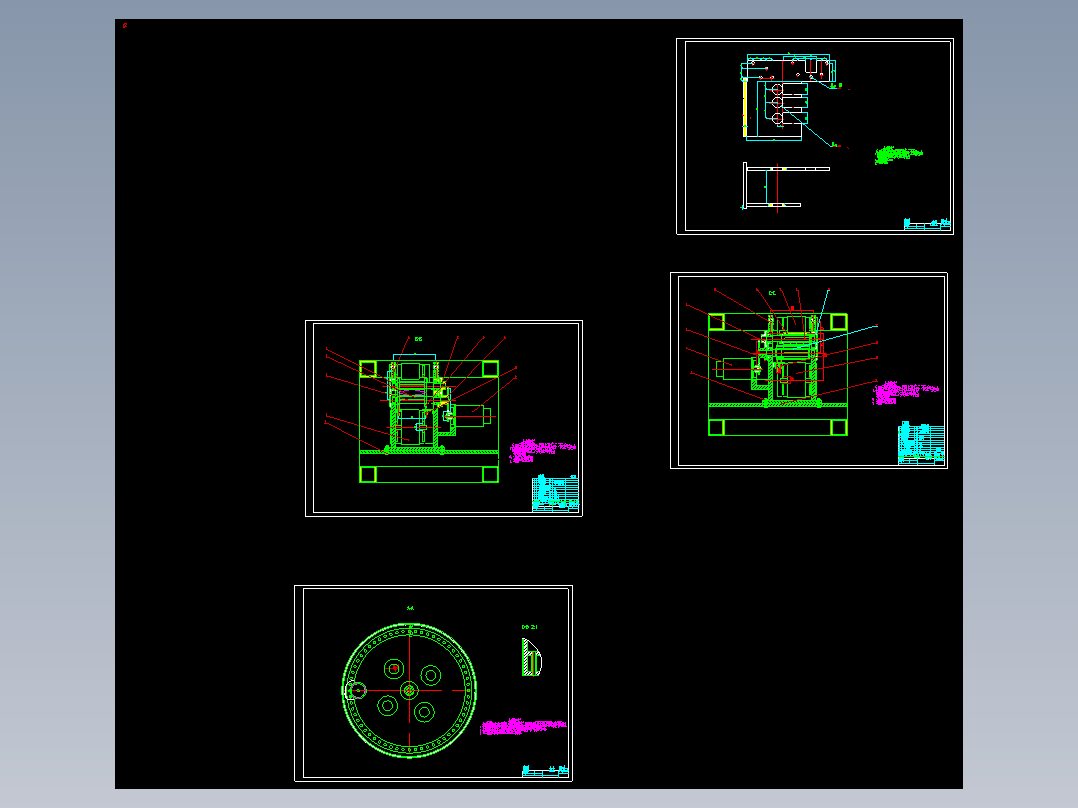Click title block of the gear plate sheet
Screen dimensions: 1078x808
click(x=545, y=772)
